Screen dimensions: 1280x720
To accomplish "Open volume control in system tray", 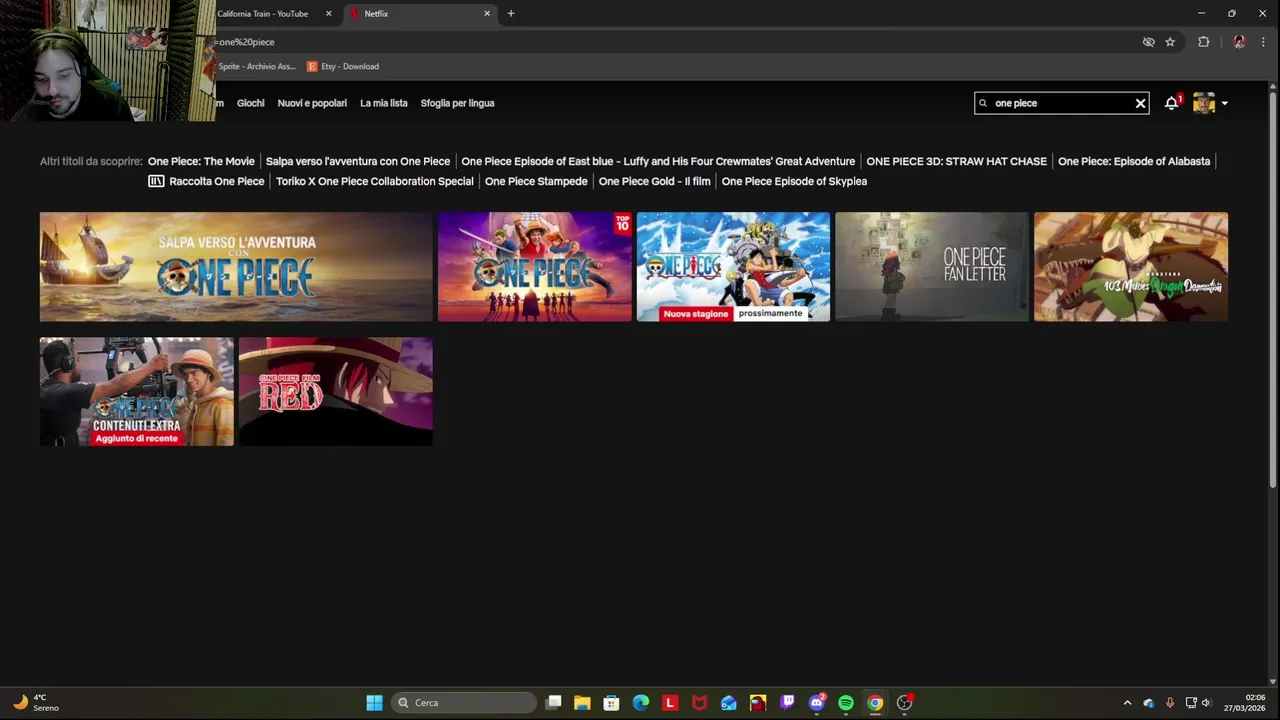I will 1206,703.
